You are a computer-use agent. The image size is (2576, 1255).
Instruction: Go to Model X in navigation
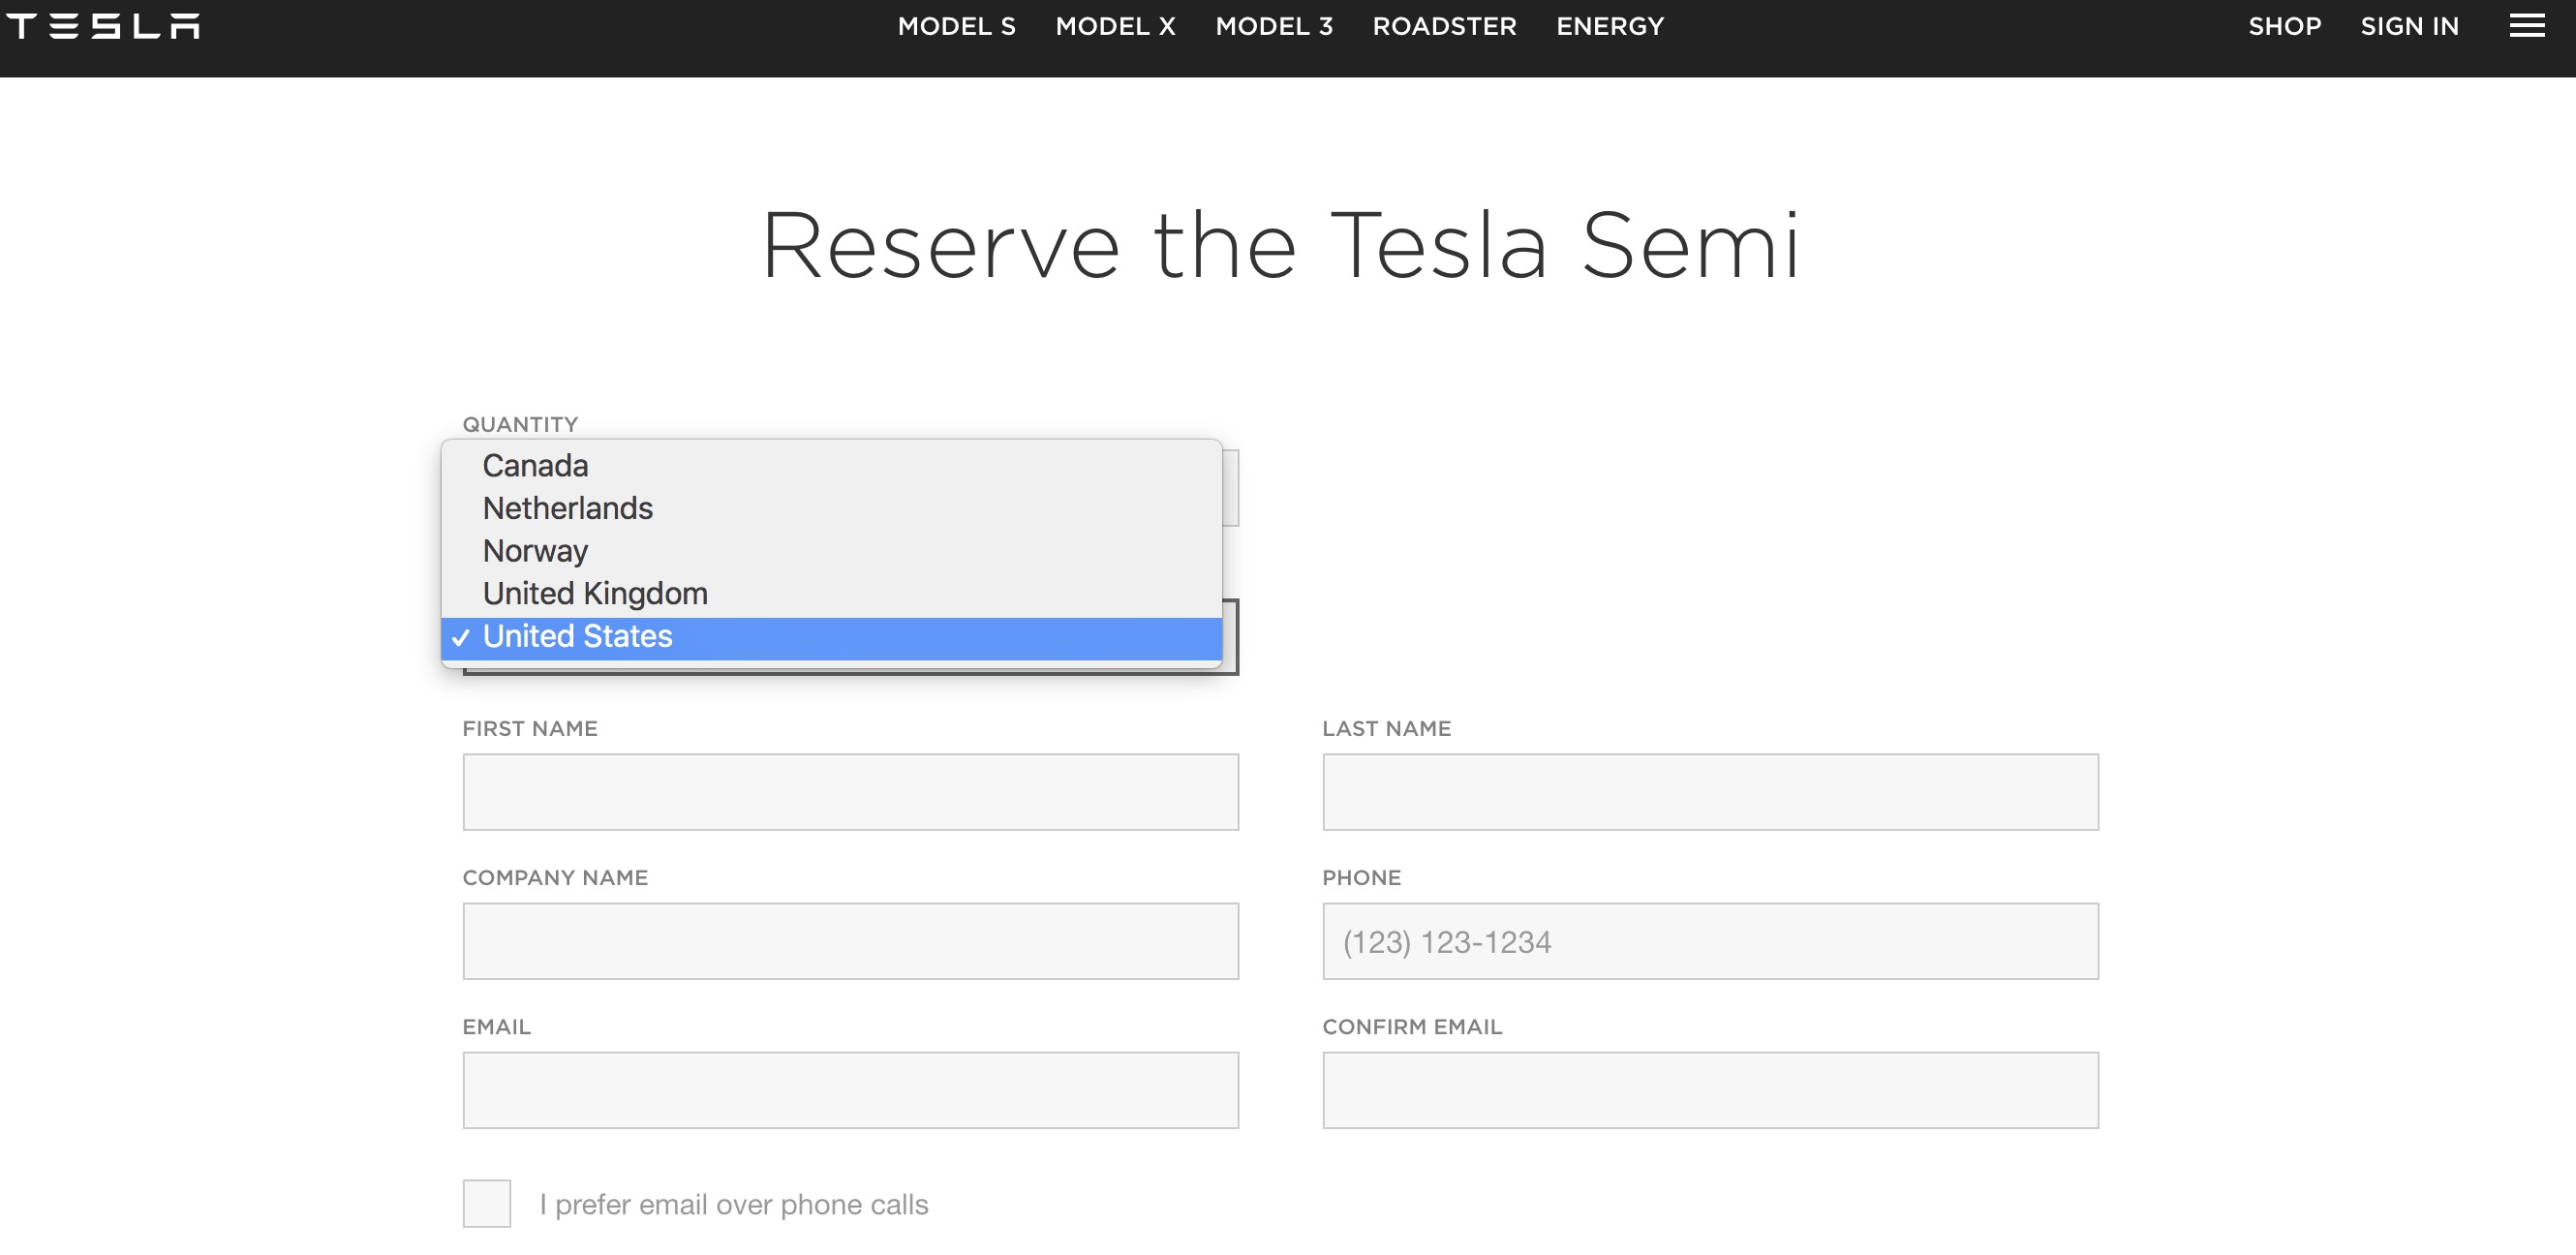coord(1115,26)
